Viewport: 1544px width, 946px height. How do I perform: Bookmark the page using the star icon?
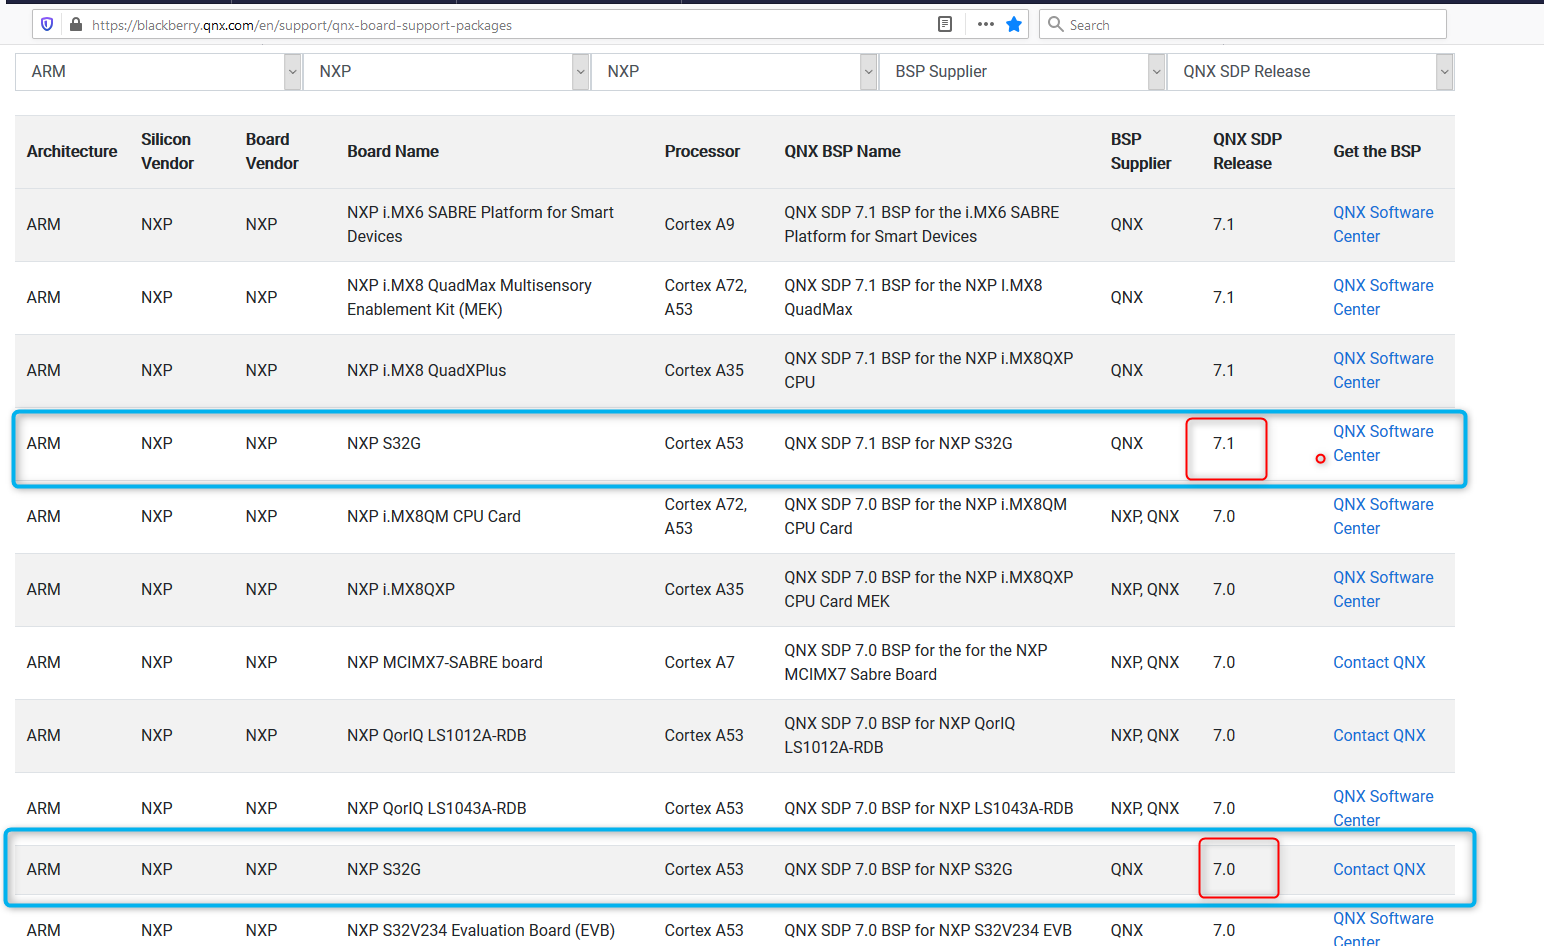pos(1014,23)
